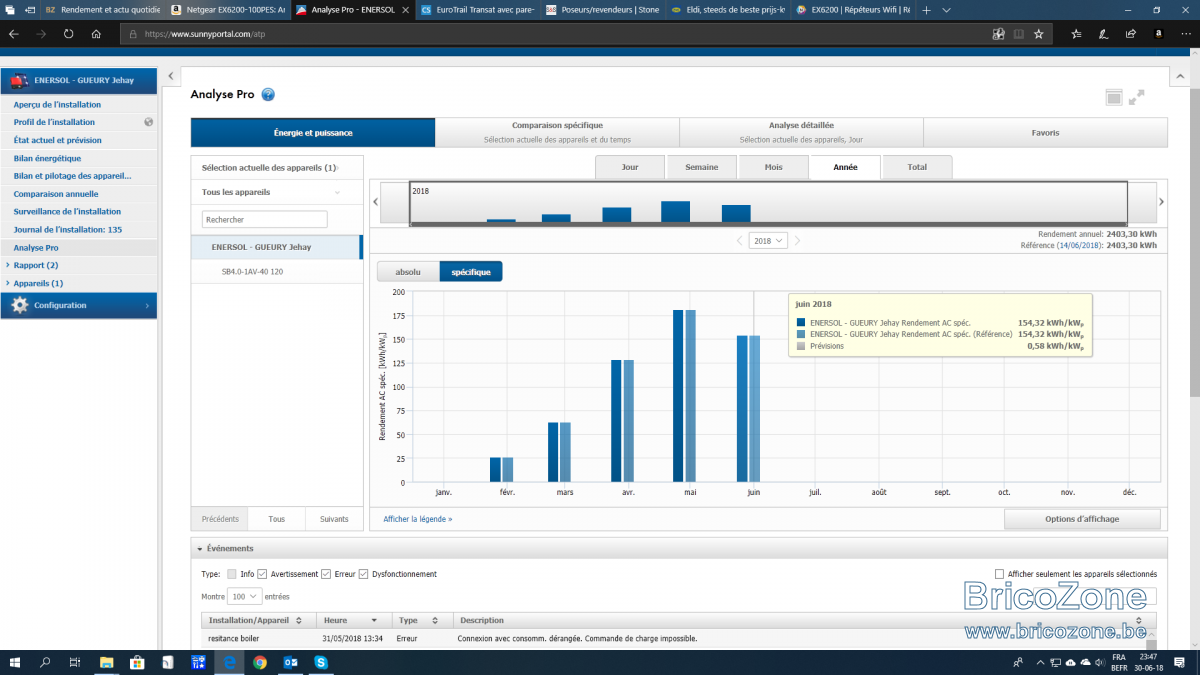Open Comparaison spécifique tab

(557, 132)
